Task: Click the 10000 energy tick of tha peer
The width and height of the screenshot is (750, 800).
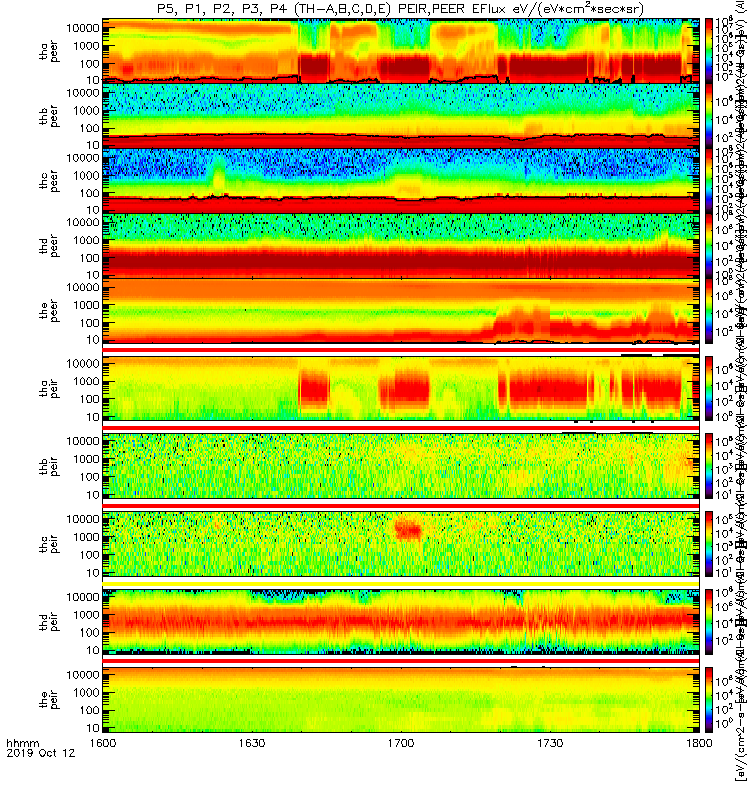Action: tap(83, 29)
